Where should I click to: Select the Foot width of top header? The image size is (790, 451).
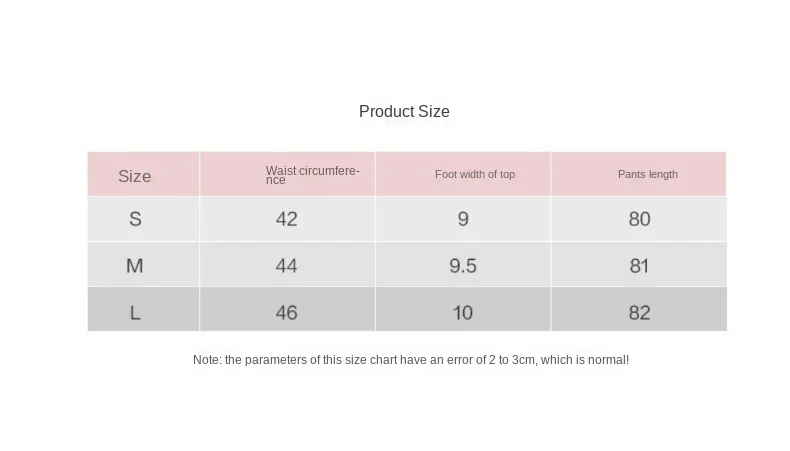point(475,174)
